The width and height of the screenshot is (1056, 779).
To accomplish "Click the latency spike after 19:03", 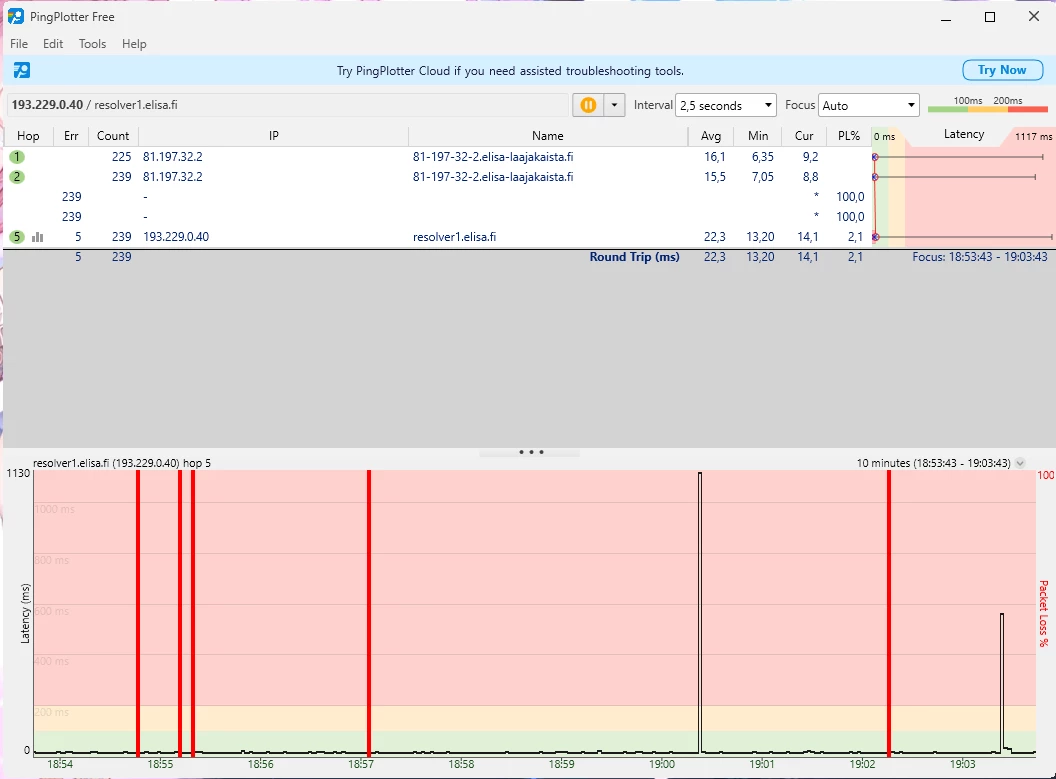I will click(x=1002, y=681).
